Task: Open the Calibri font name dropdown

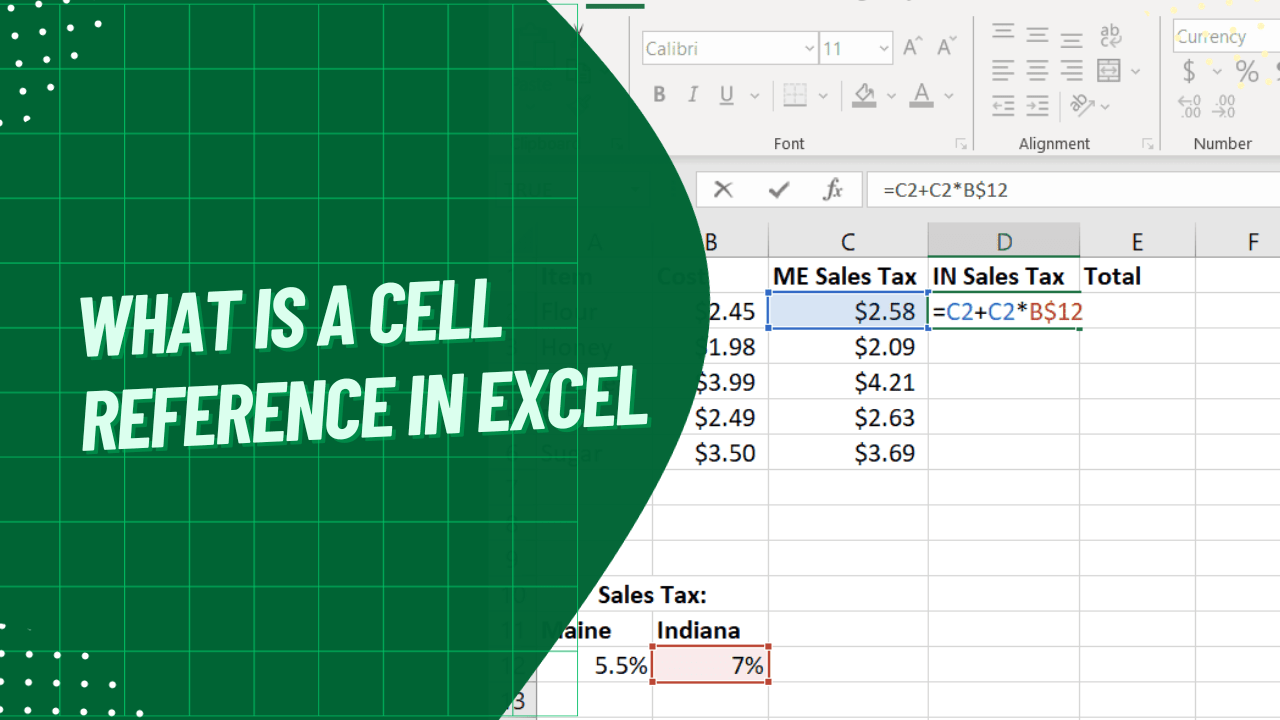Action: click(808, 48)
